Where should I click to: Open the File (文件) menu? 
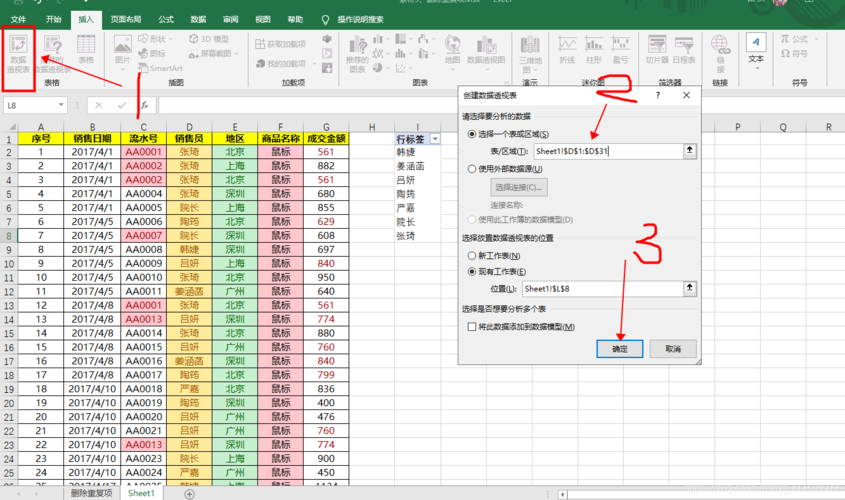18,19
